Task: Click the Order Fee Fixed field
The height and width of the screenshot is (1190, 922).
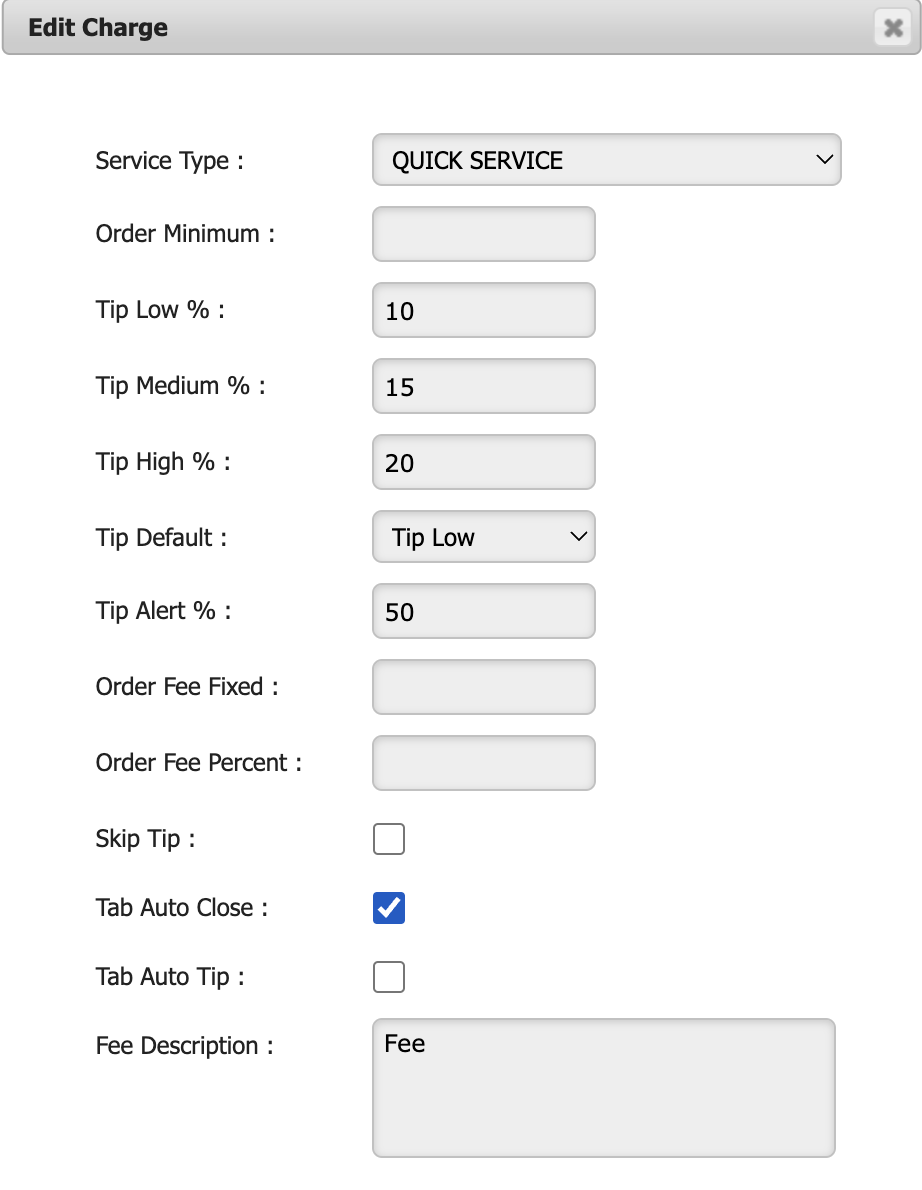Action: [484, 688]
